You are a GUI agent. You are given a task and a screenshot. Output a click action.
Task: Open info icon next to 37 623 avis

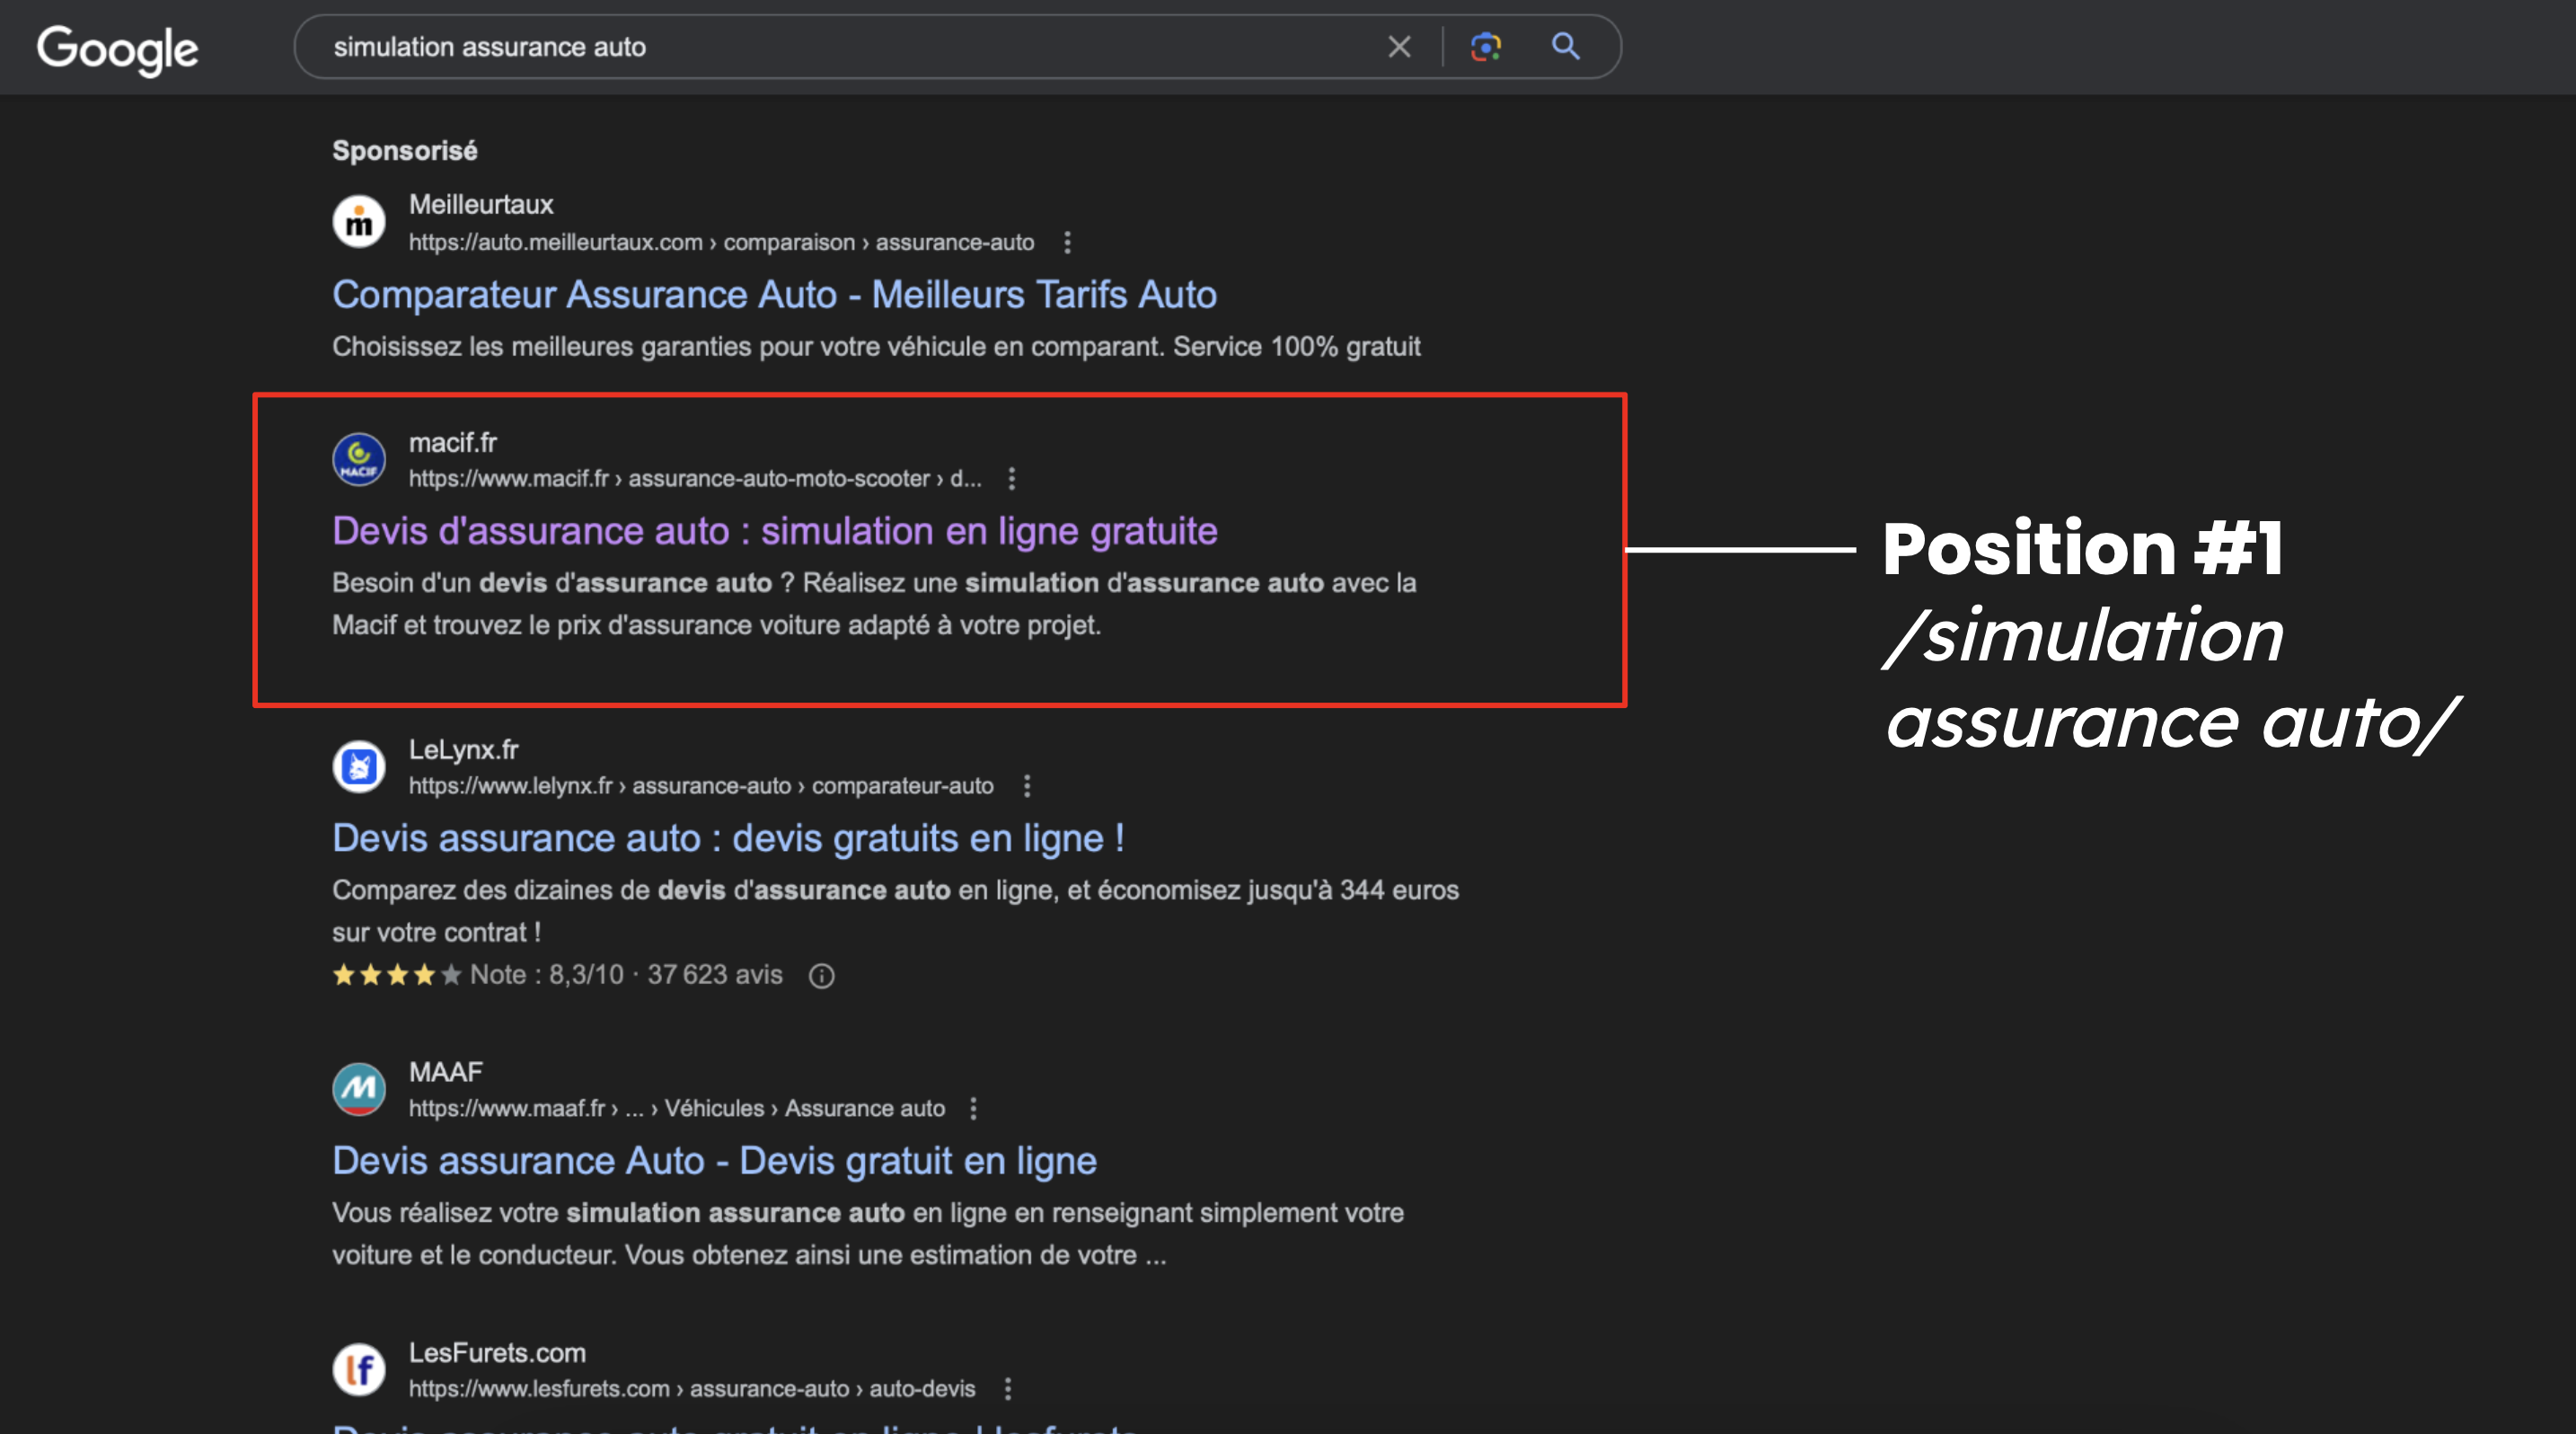click(x=821, y=976)
